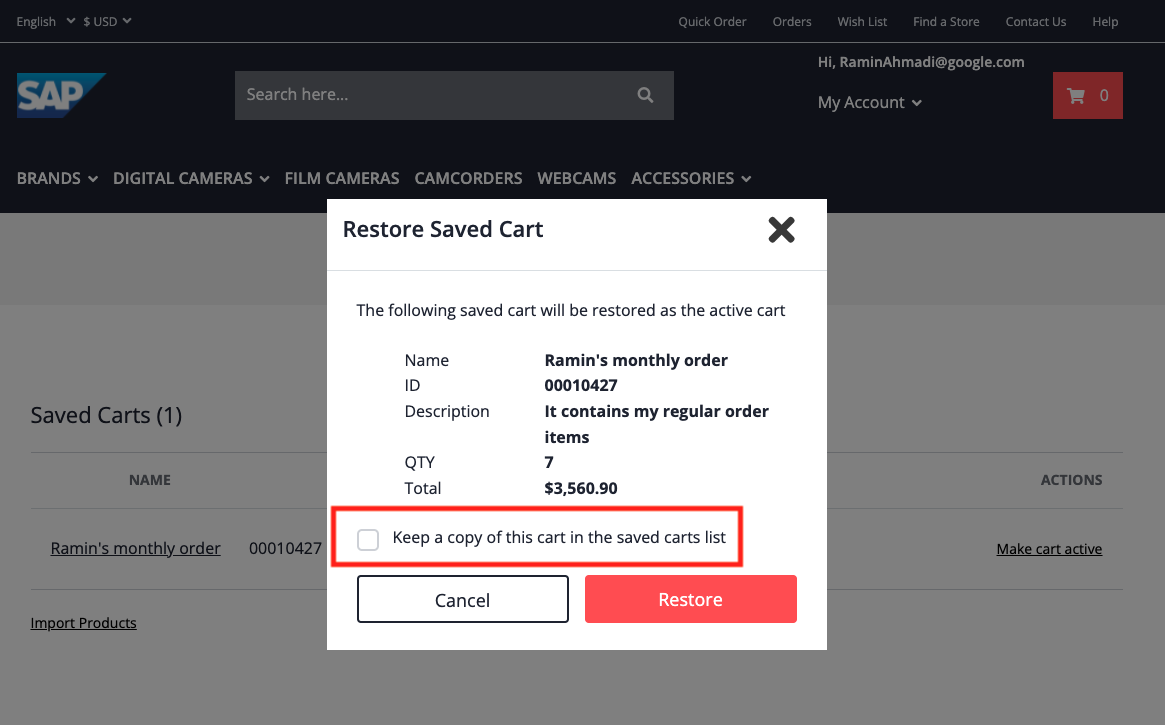Image resolution: width=1165 pixels, height=725 pixels.
Task: Click the search magnifier icon
Action: coord(645,95)
